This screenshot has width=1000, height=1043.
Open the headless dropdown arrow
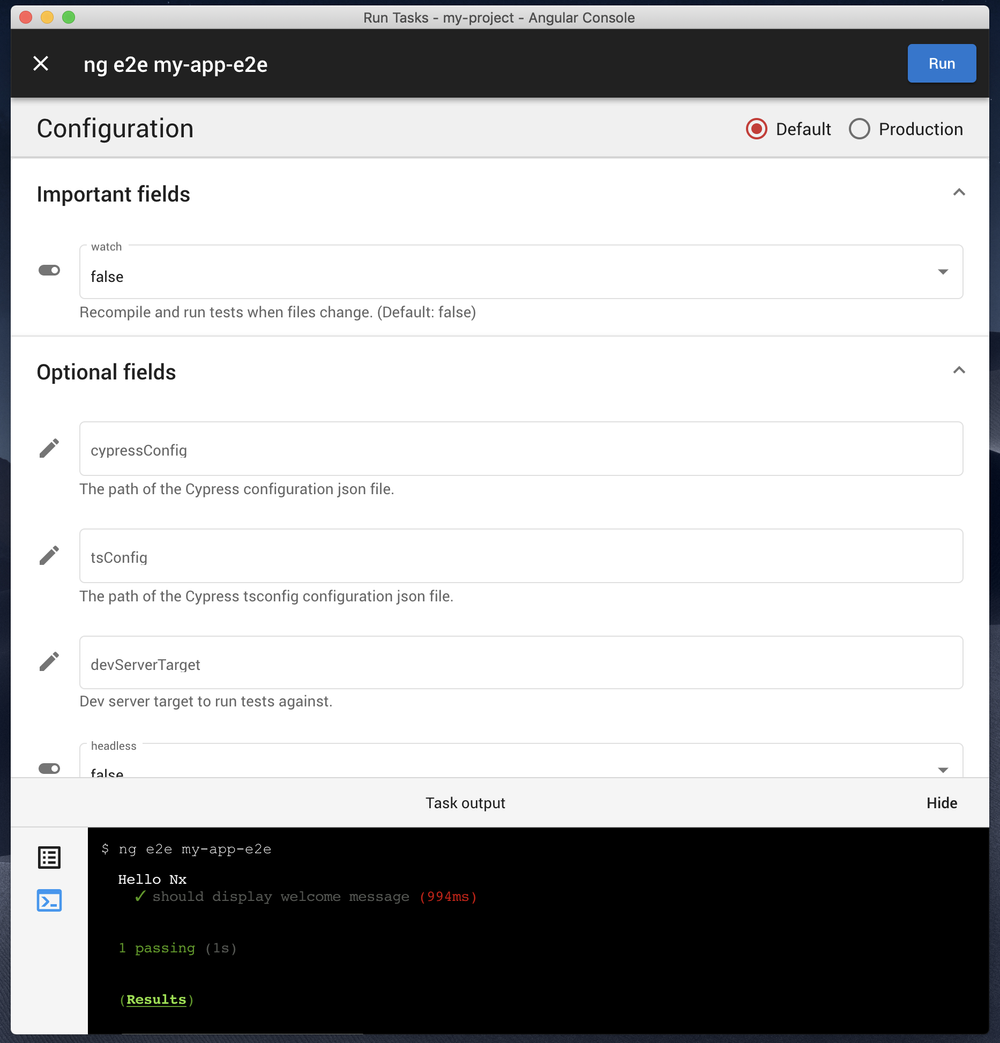pyautogui.click(x=942, y=769)
